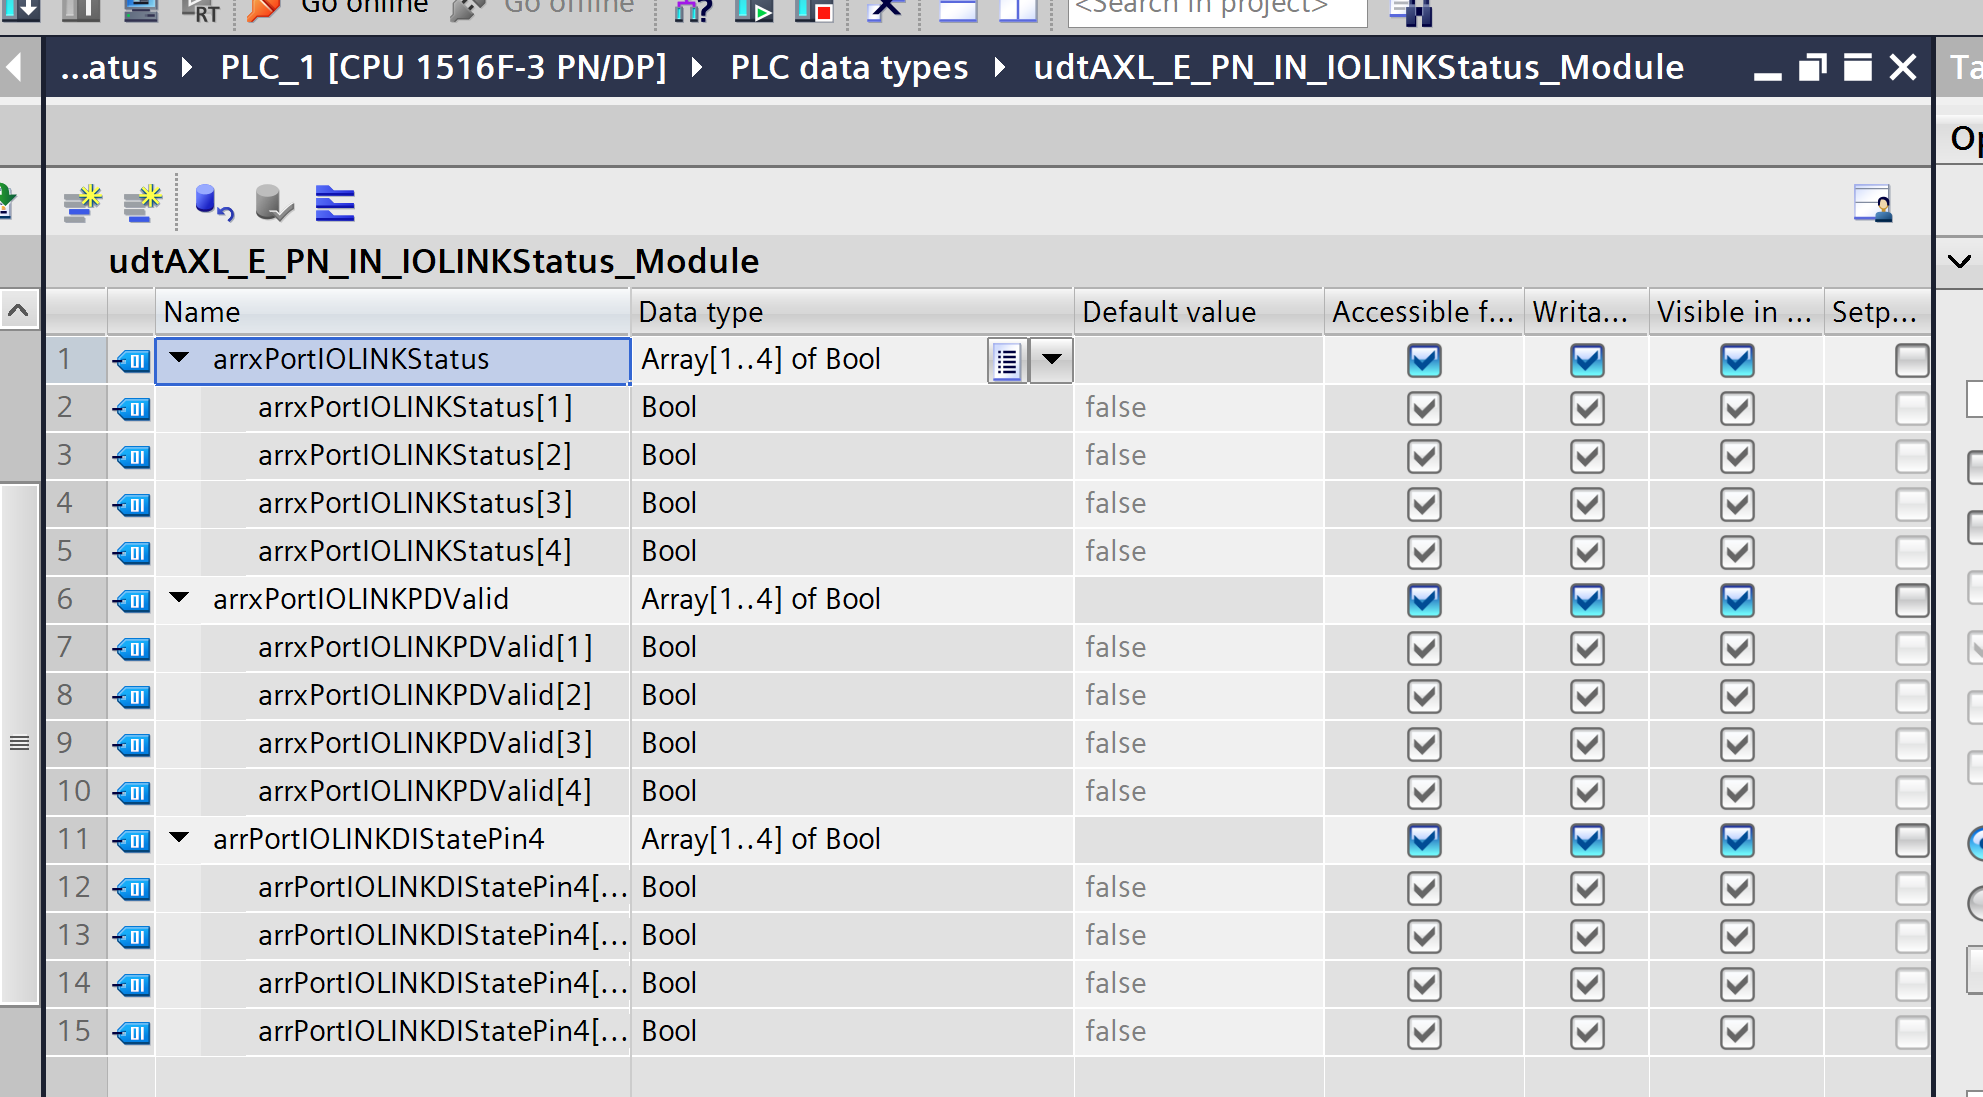Click PLC data types breadcrumb item
Viewport: 1983px width, 1097px height.
(849, 68)
